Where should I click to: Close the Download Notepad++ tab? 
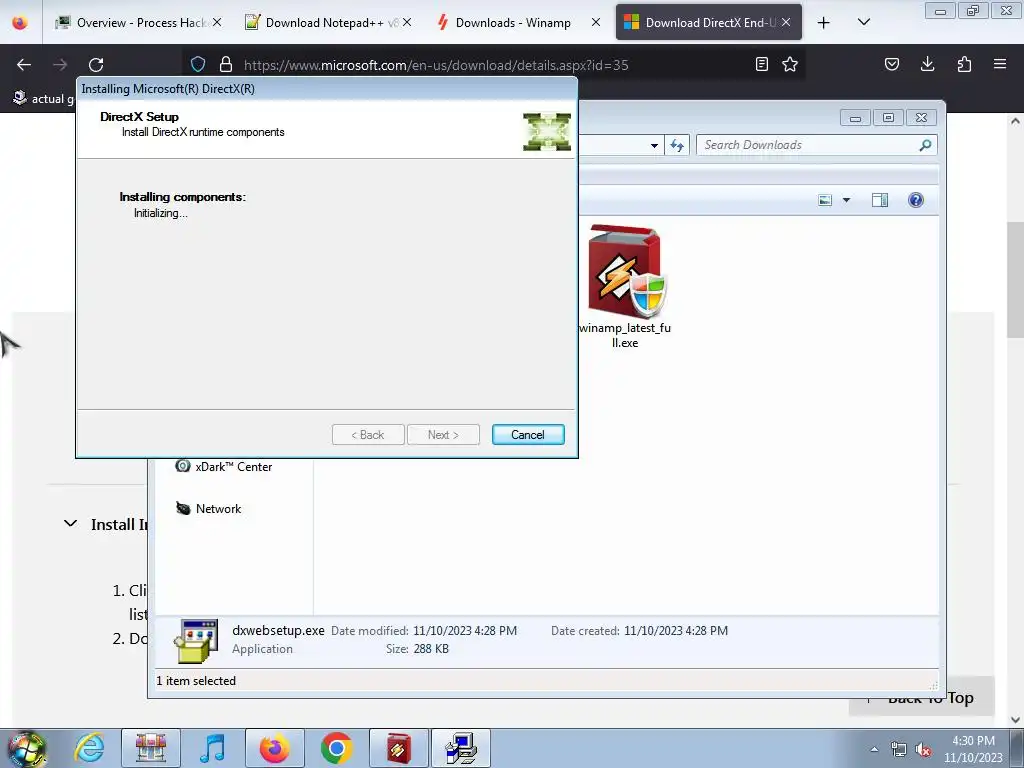407,23
